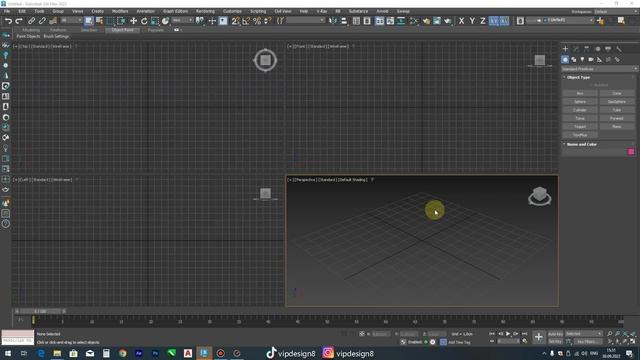
Task: Open Google Chrome from the taskbar
Action: pyautogui.click(x=122, y=353)
